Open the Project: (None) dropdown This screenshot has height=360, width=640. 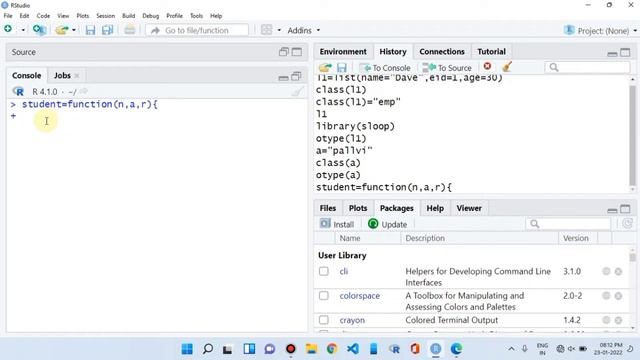pos(600,31)
